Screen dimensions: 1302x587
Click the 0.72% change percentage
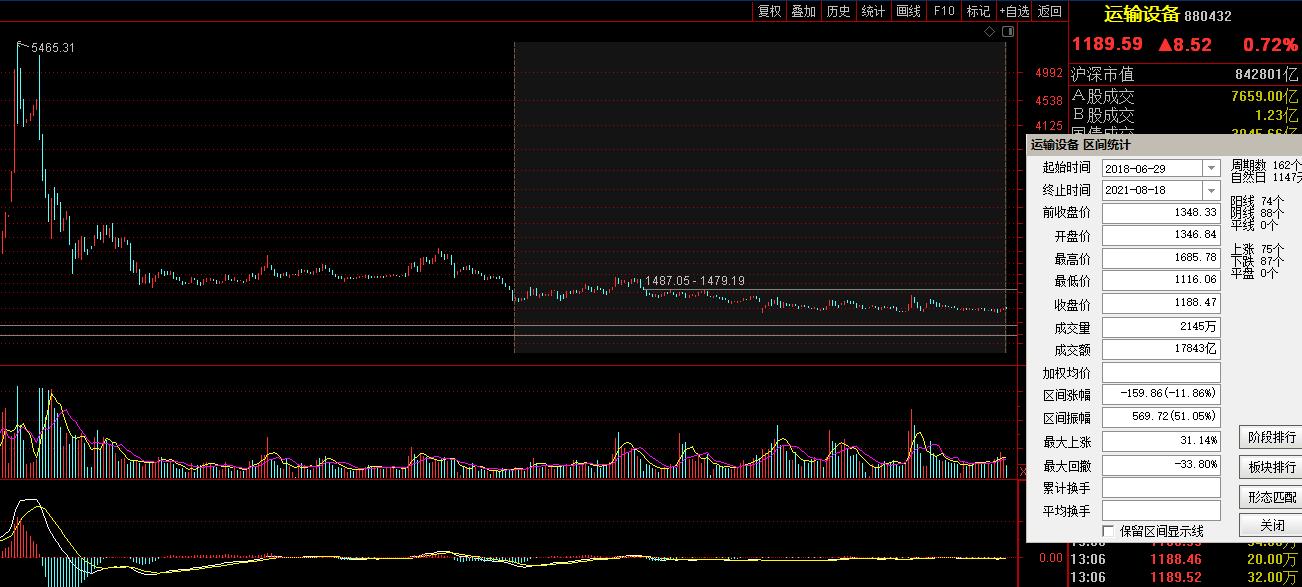coord(1270,45)
